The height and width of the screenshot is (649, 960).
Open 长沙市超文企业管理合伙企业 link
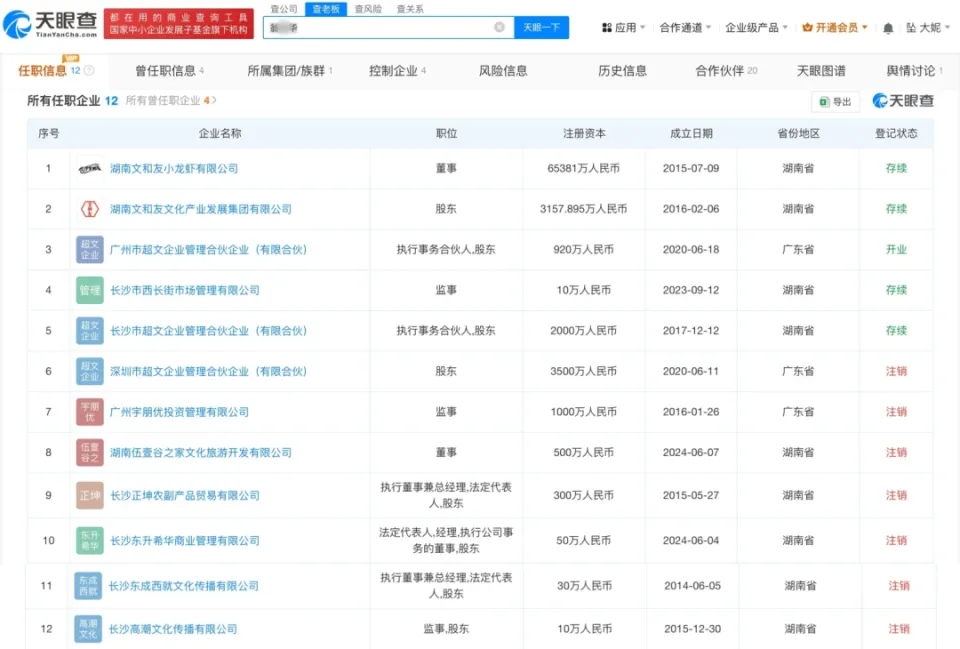208,331
